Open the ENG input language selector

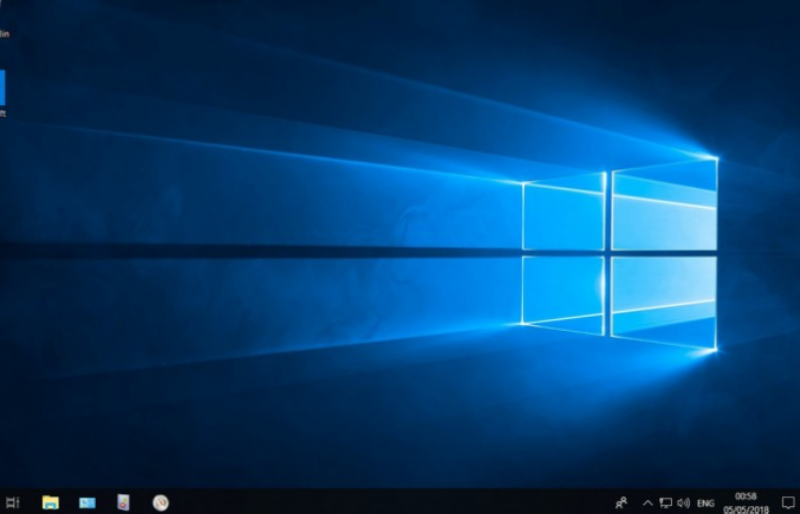tap(706, 503)
